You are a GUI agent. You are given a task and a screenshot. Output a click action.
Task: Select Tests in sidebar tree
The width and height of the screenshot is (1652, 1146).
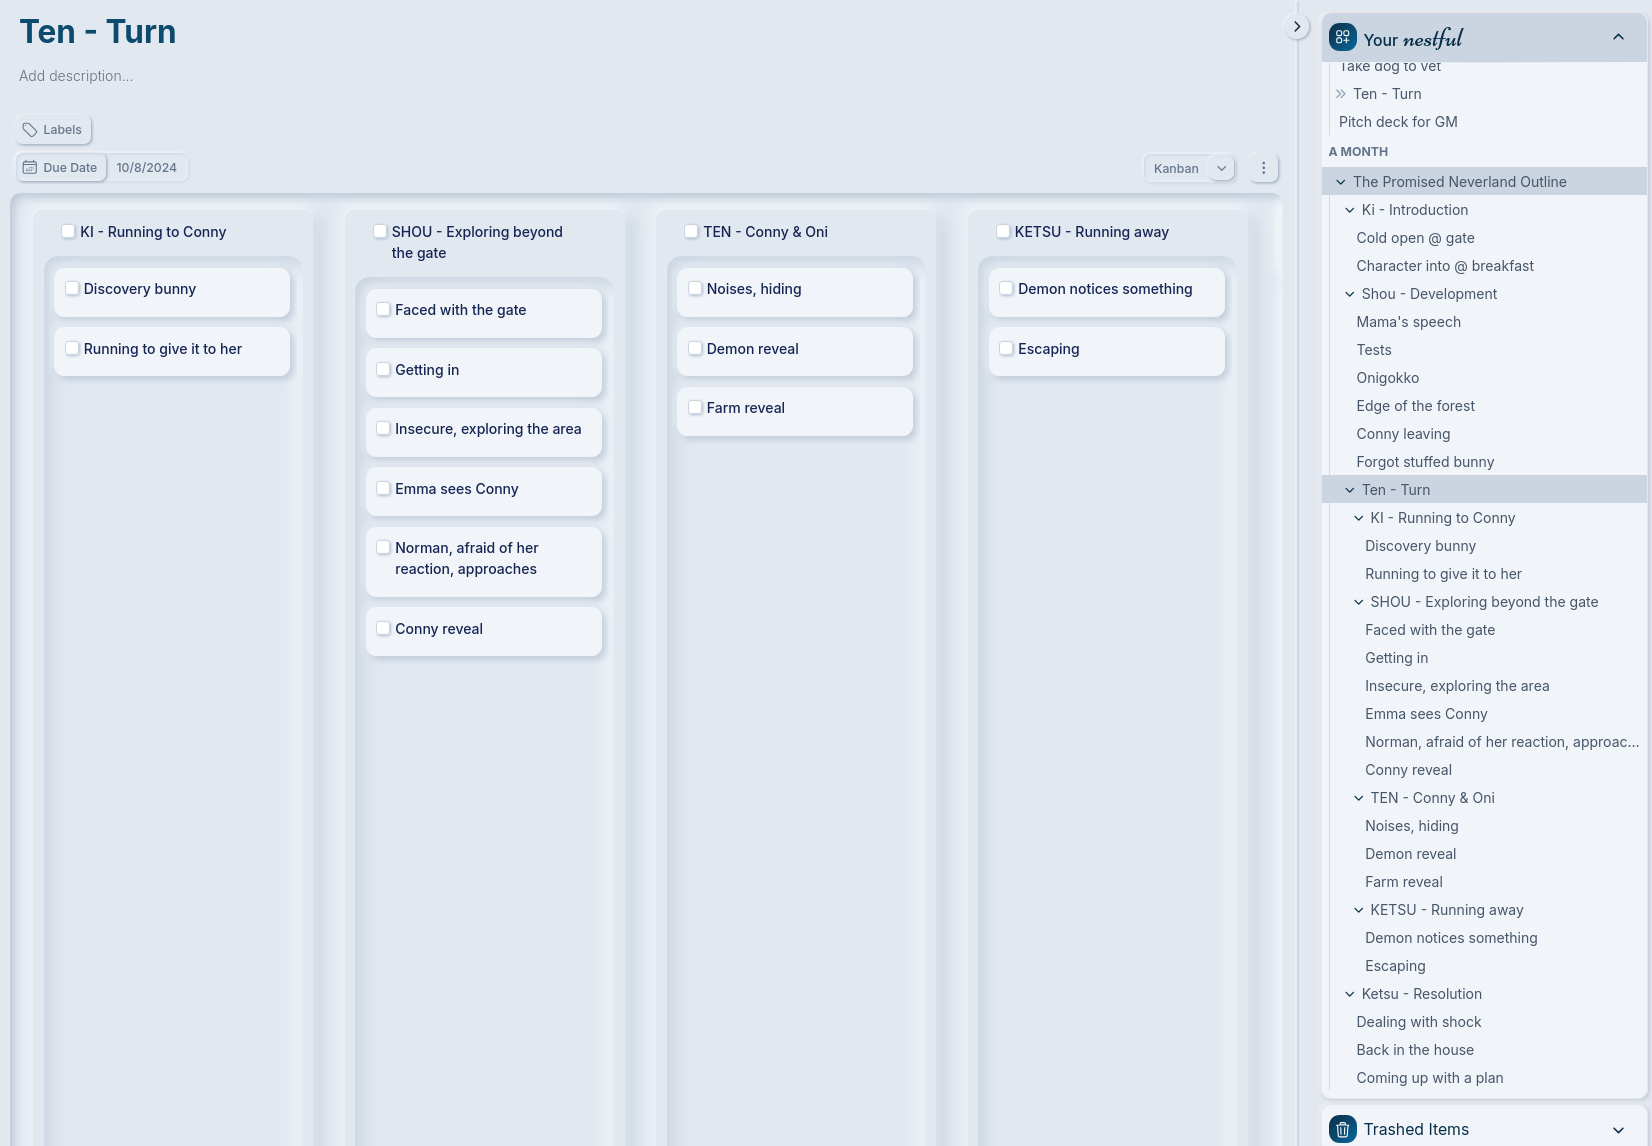[1374, 350]
